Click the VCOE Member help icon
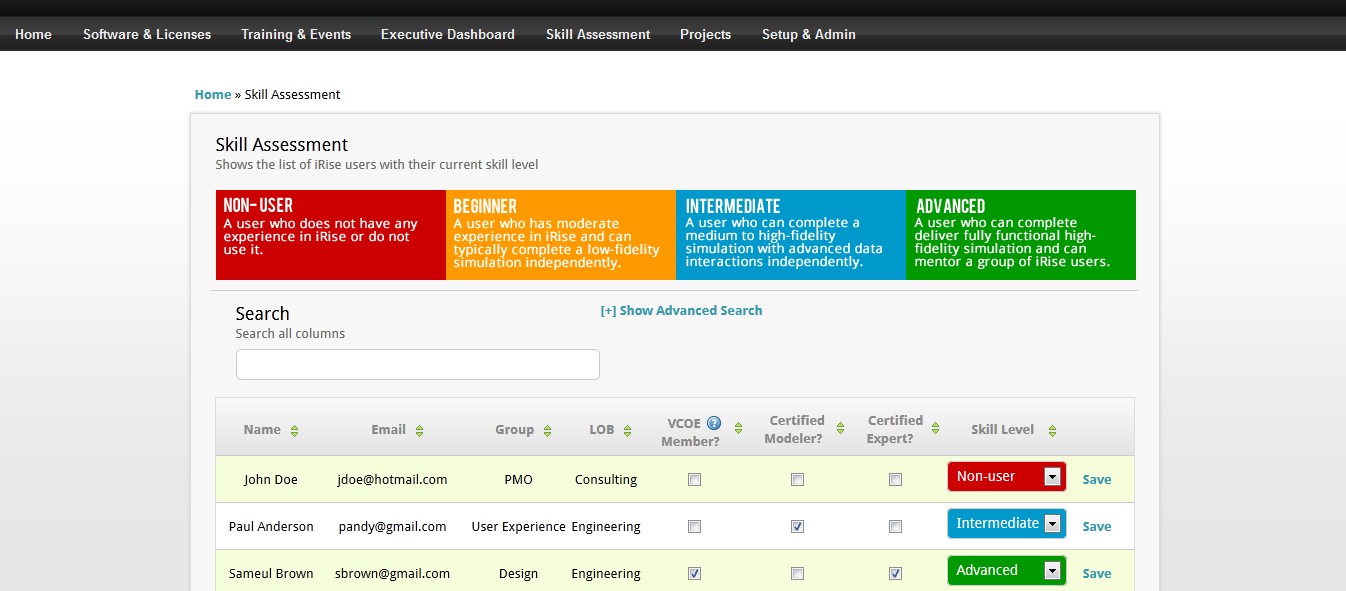Image resolution: width=1346 pixels, height=591 pixels. 714,422
